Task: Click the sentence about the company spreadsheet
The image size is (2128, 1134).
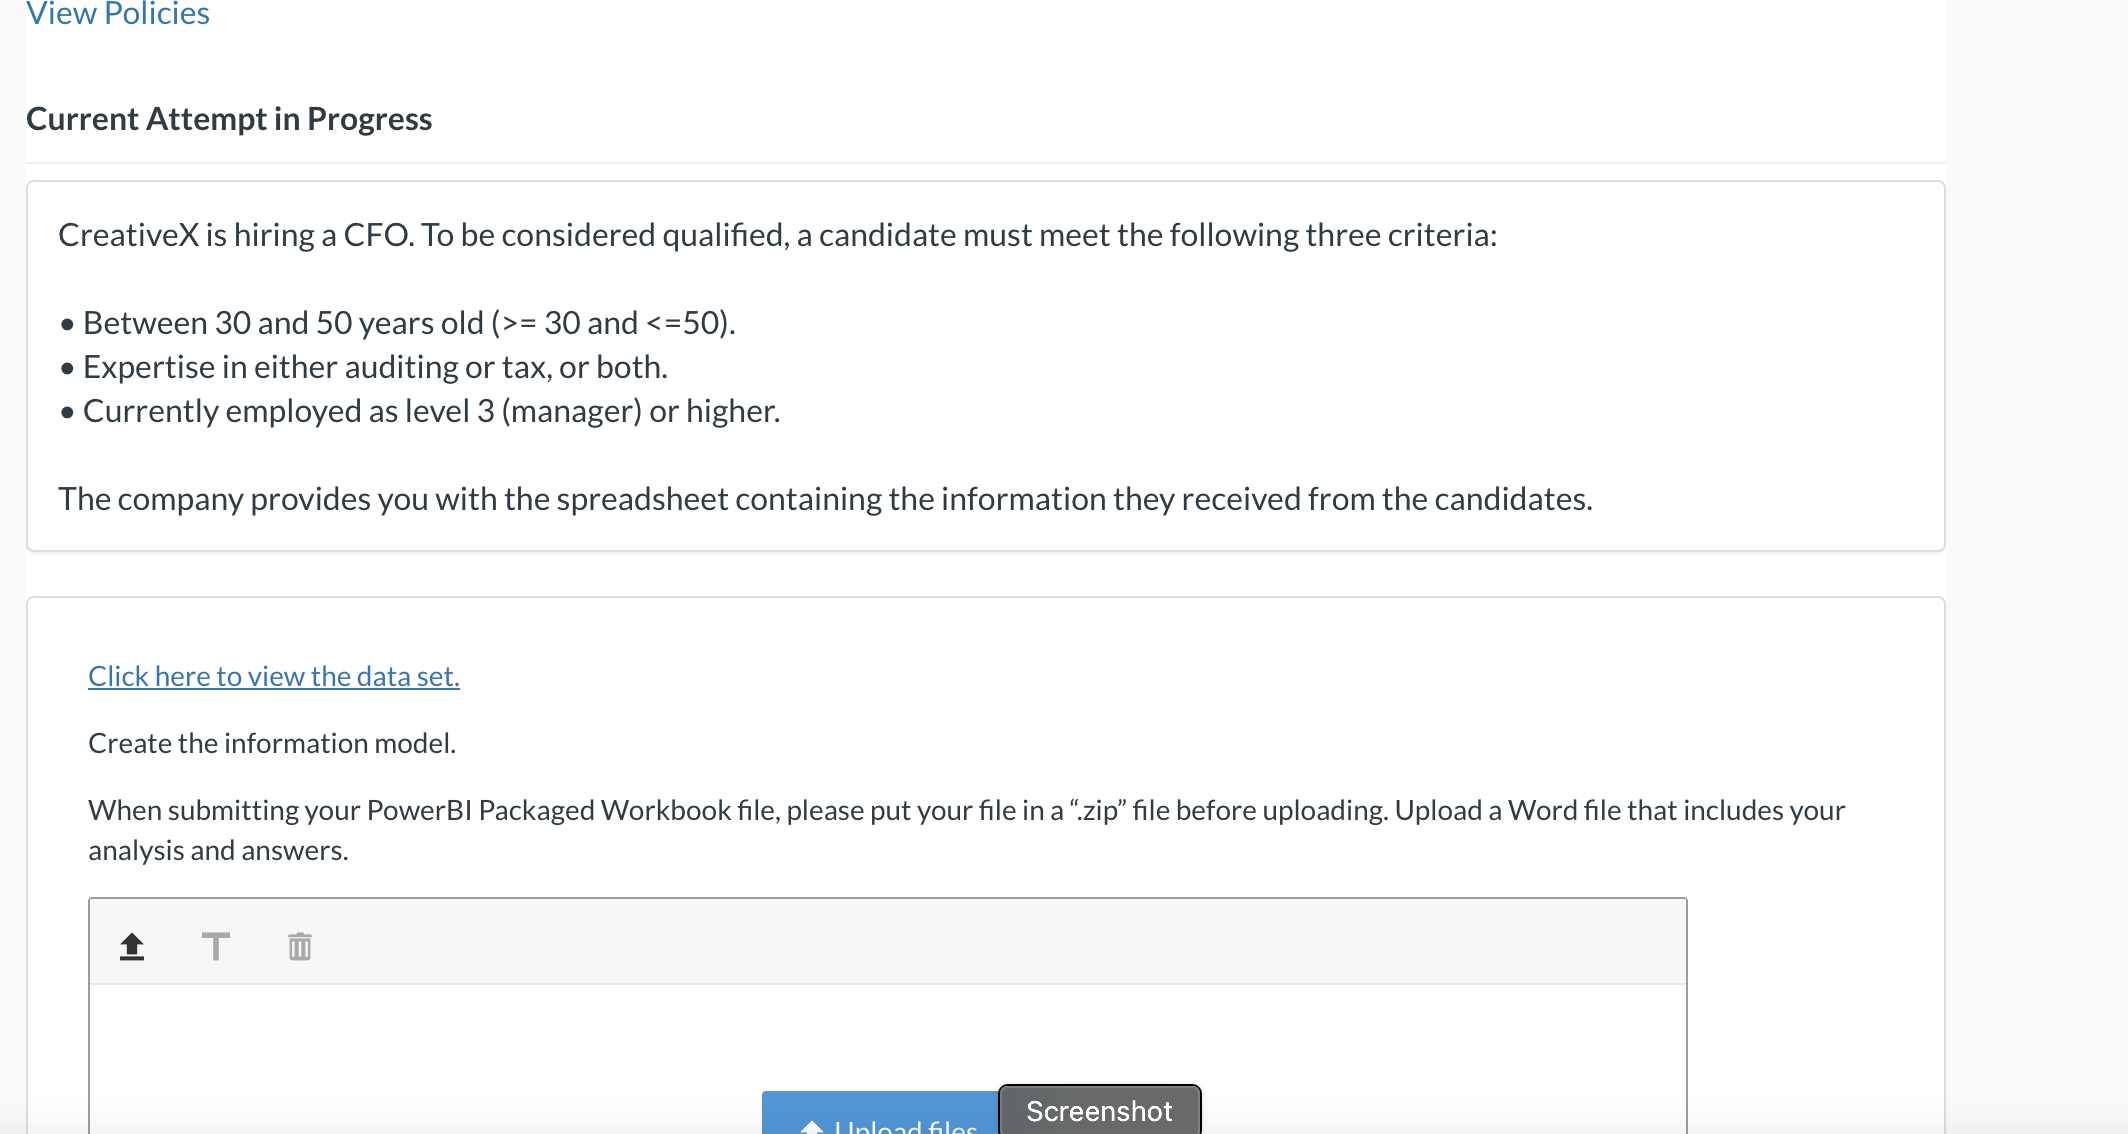Action: pos(825,499)
